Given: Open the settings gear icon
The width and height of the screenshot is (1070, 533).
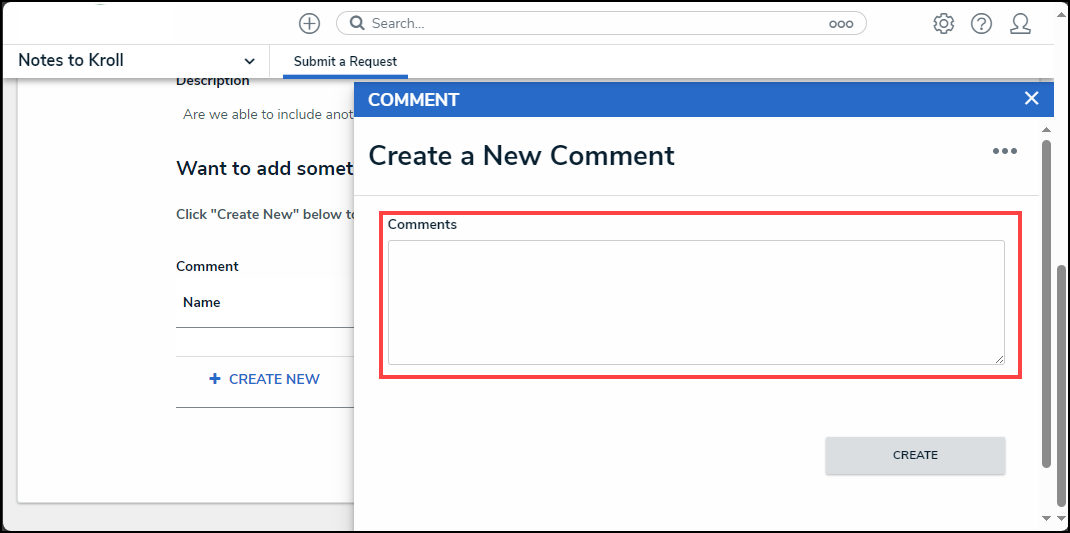Looking at the screenshot, I should click(943, 24).
